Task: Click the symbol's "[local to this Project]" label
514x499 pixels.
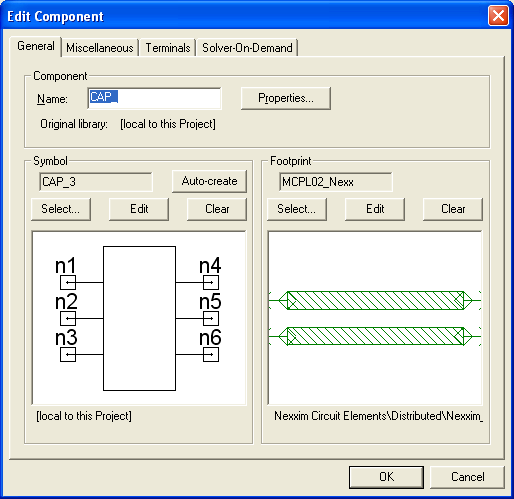Action: click(x=84, y=416)
